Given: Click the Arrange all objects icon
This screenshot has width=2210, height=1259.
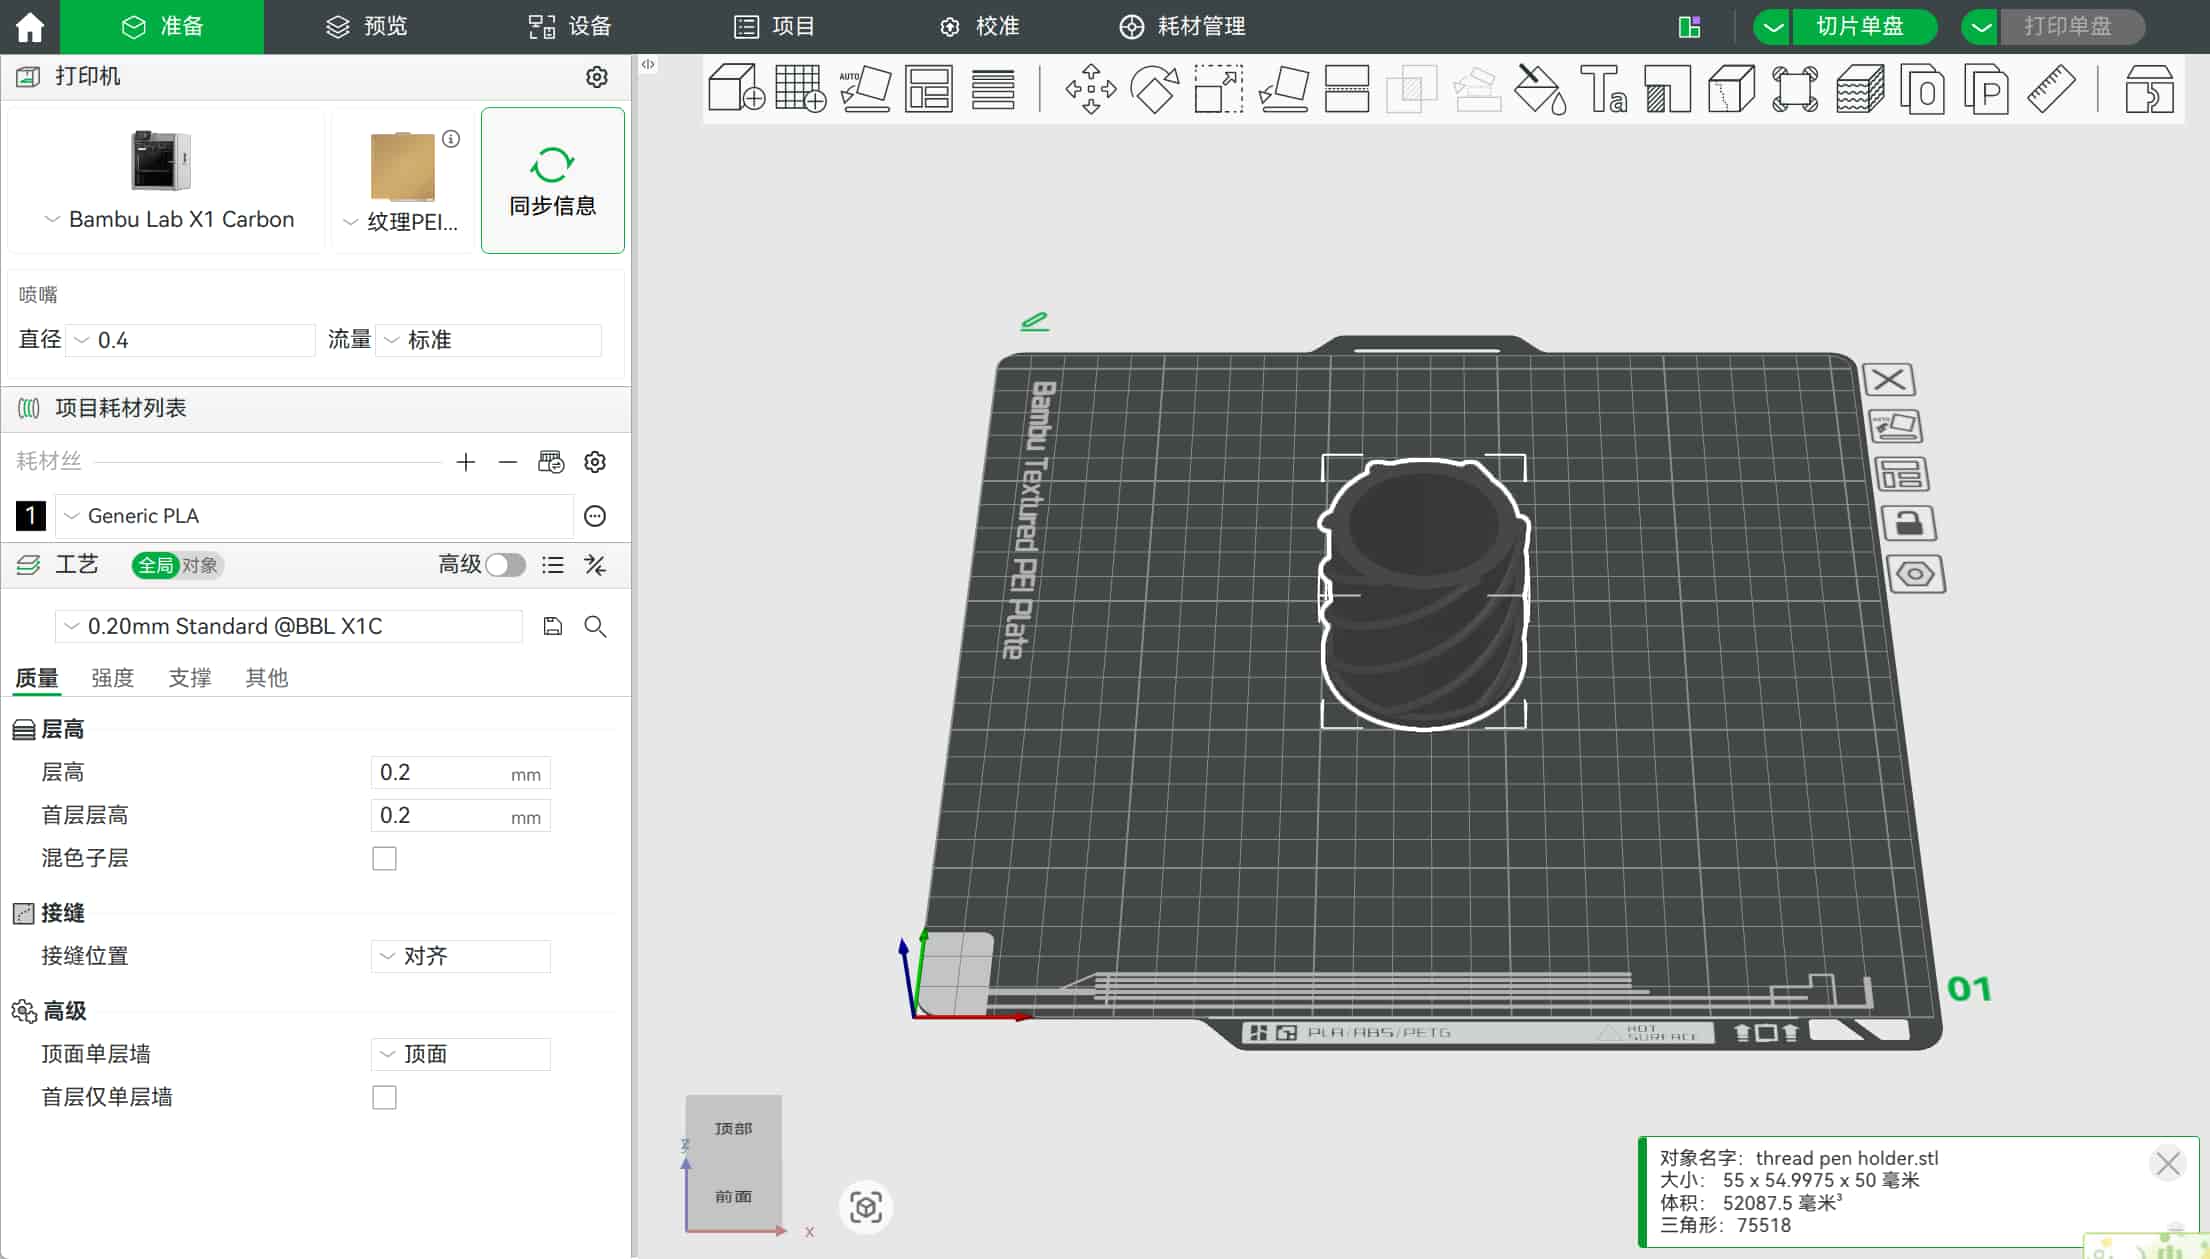Looking at the screenshot, I should [x=929, y=88].
